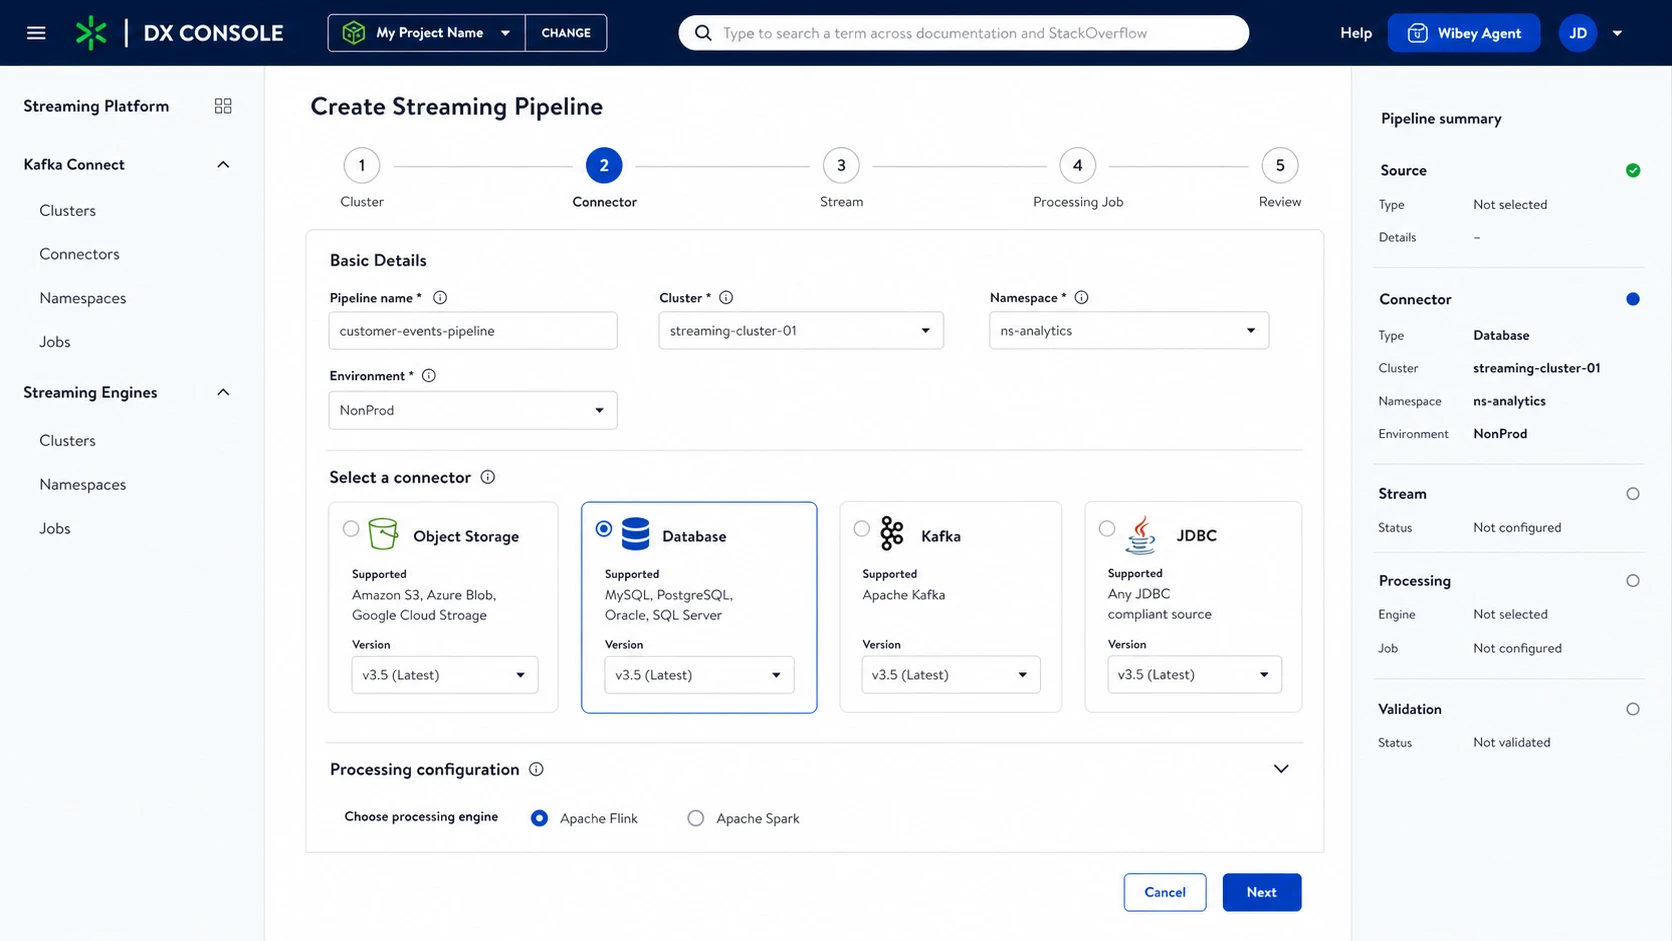Select the JDBC connector radio

[x=1107, y=529]
